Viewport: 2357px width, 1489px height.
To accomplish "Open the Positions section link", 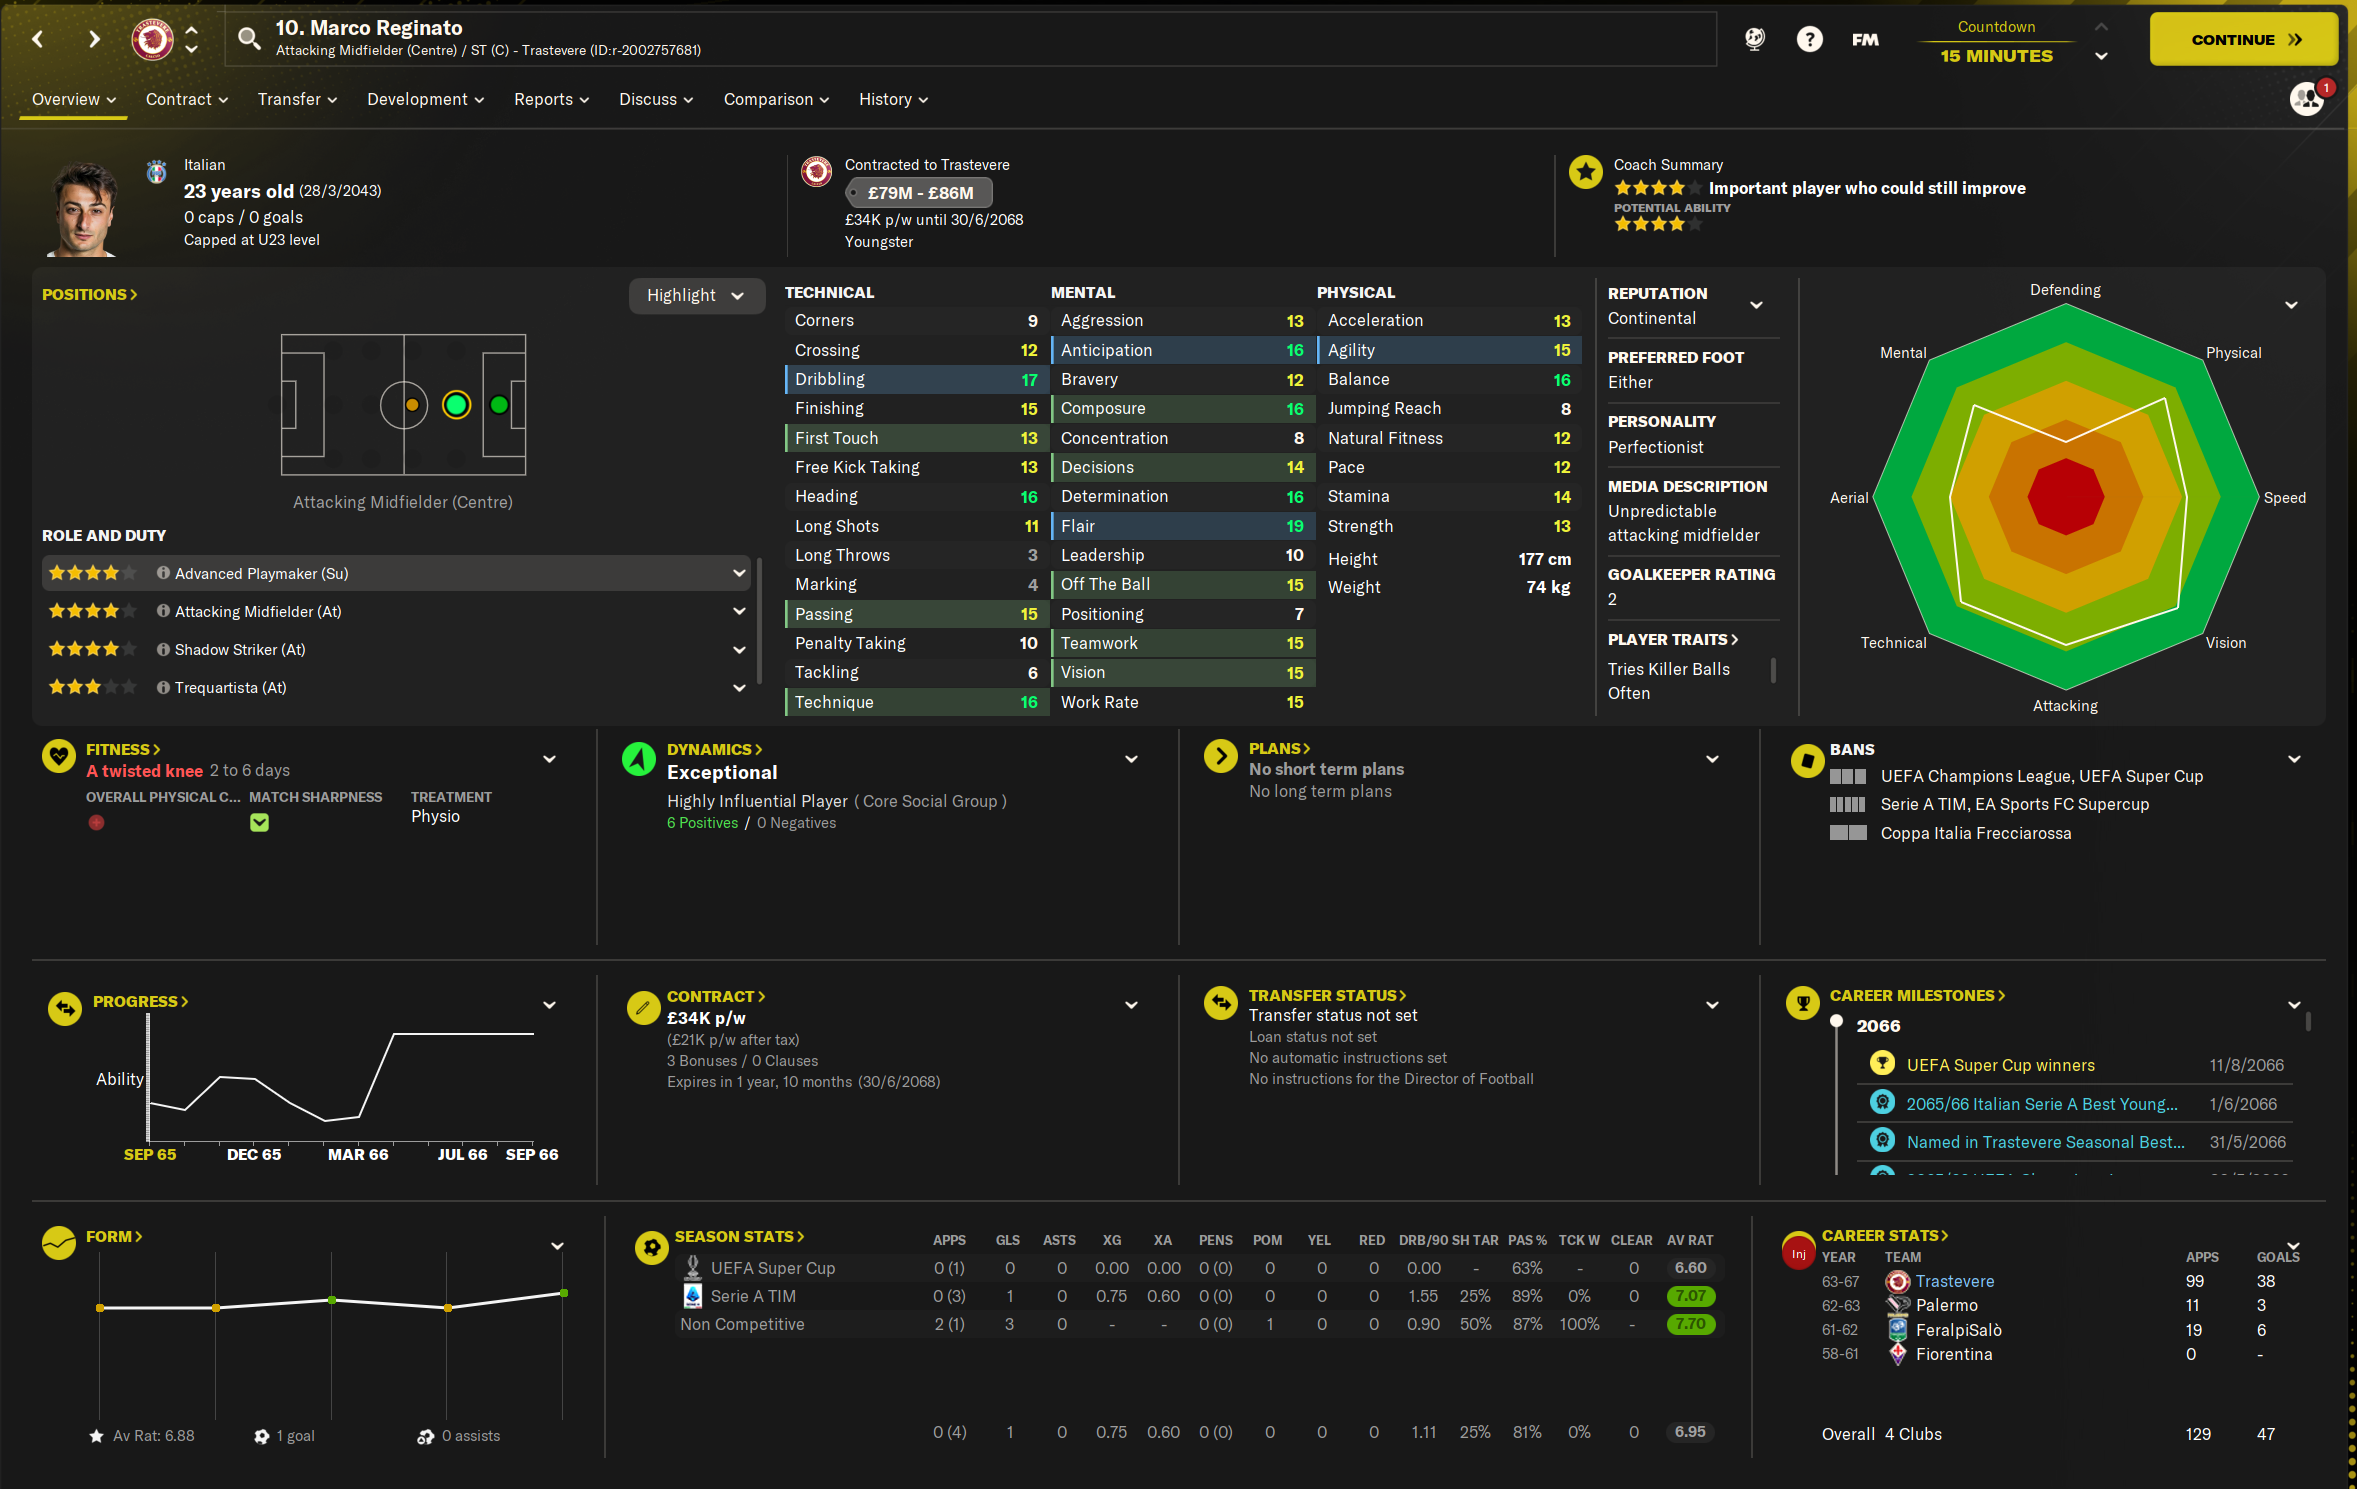I will click(89, 294).
